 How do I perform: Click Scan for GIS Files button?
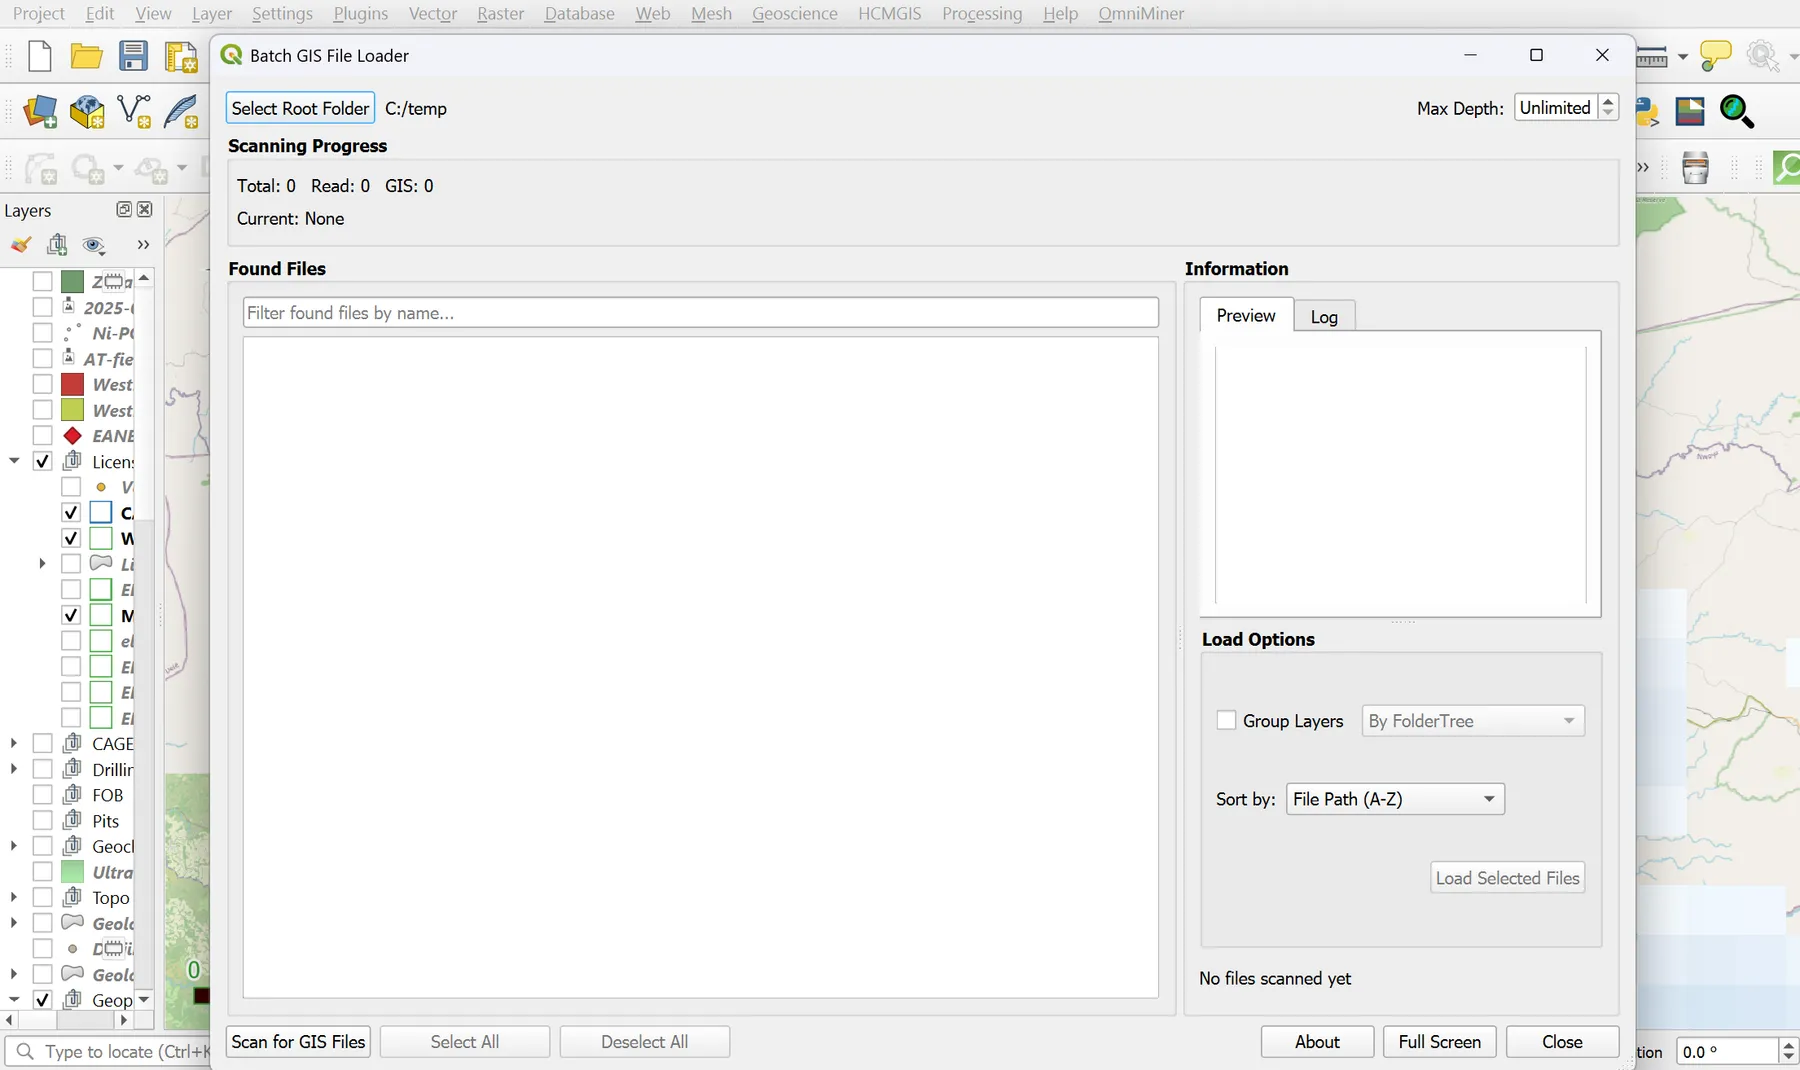pyautogui.click(x=298, y=1042)
